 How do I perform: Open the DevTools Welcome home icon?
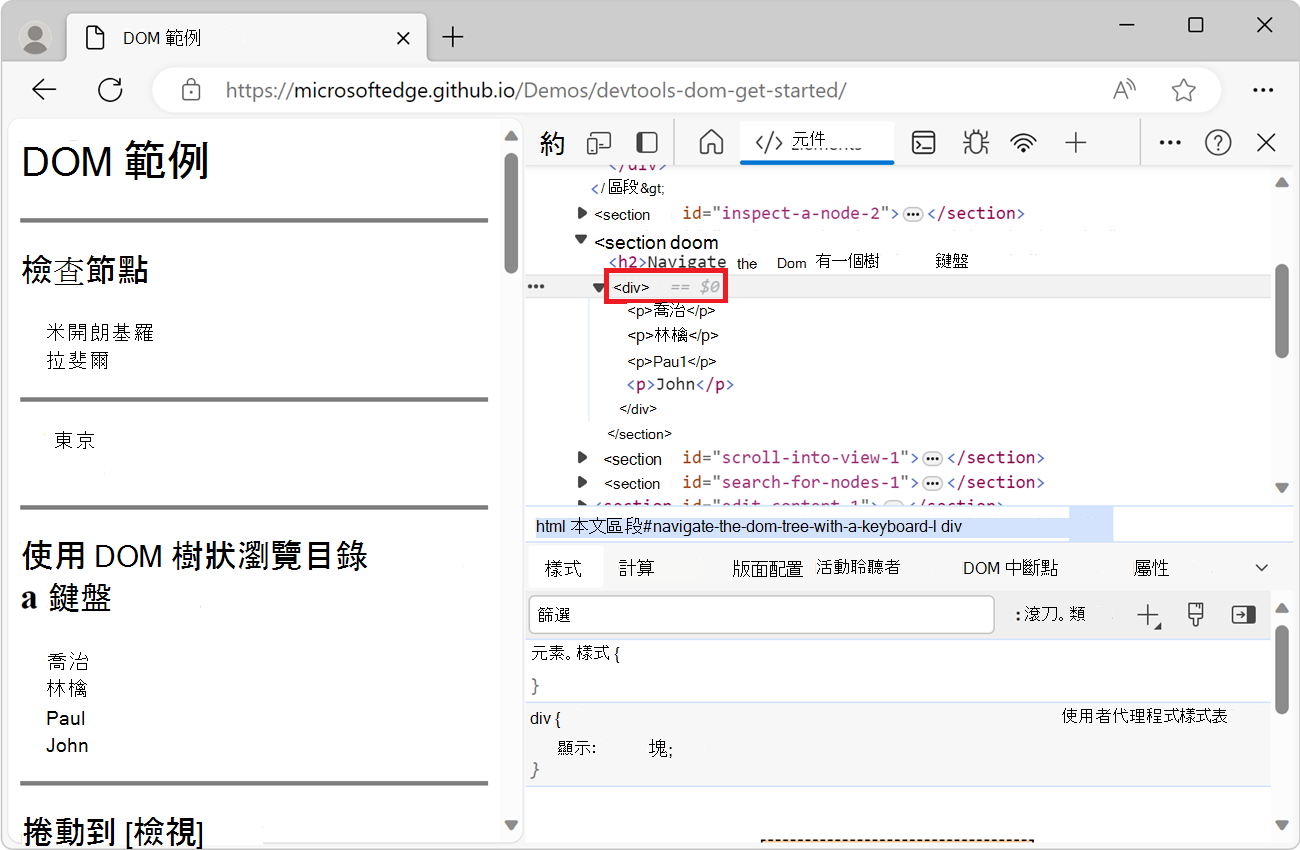click(x=711, y=143)
